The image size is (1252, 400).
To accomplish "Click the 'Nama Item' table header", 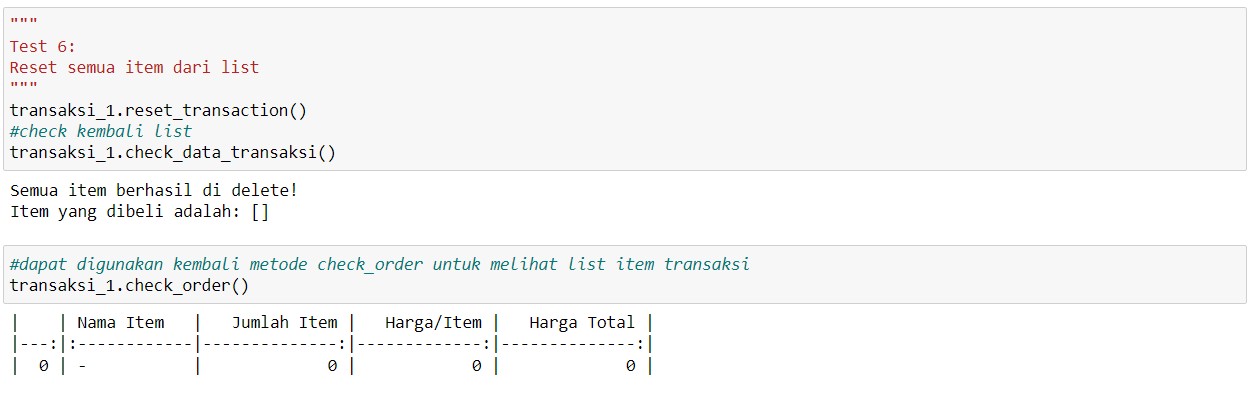I will [121, 322].
